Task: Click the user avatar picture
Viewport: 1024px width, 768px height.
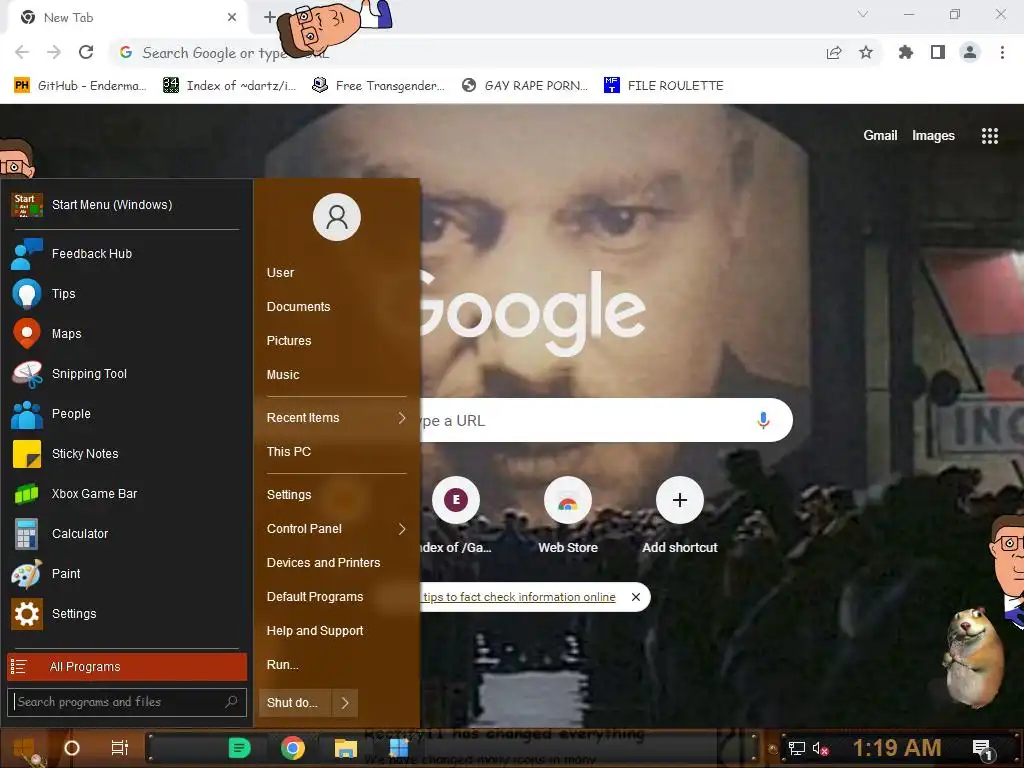Action: coord(337,217)
